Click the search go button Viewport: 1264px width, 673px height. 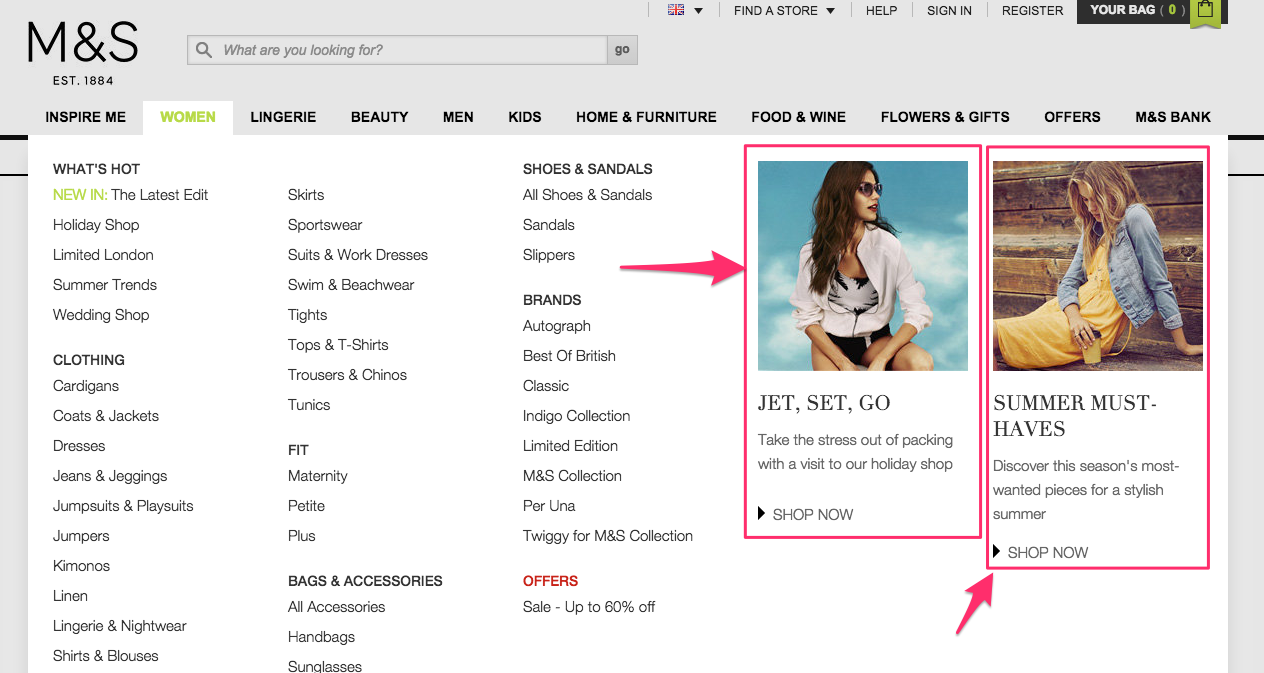pos(622,49)
